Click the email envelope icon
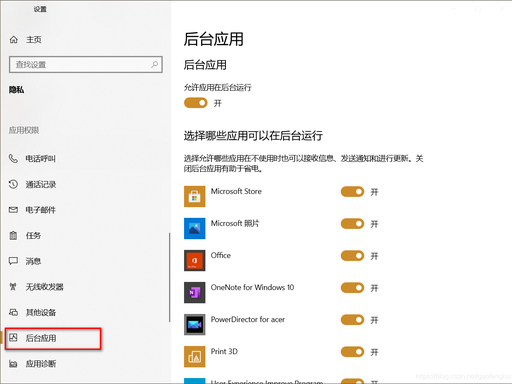Image resolution: width=512 pixels, height=384 pixels. (13, 210)
